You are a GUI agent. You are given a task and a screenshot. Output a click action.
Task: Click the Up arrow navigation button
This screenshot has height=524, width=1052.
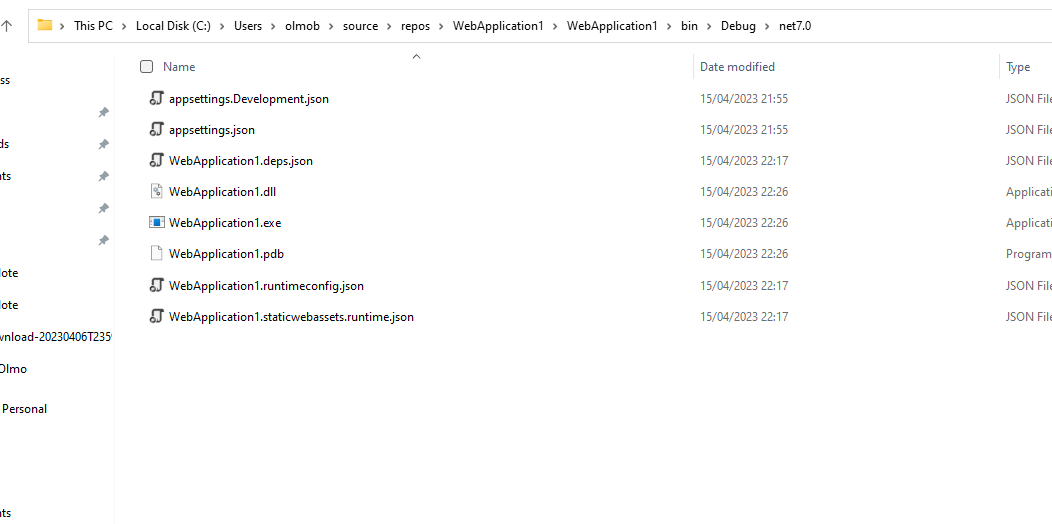[x=7, y=26]
